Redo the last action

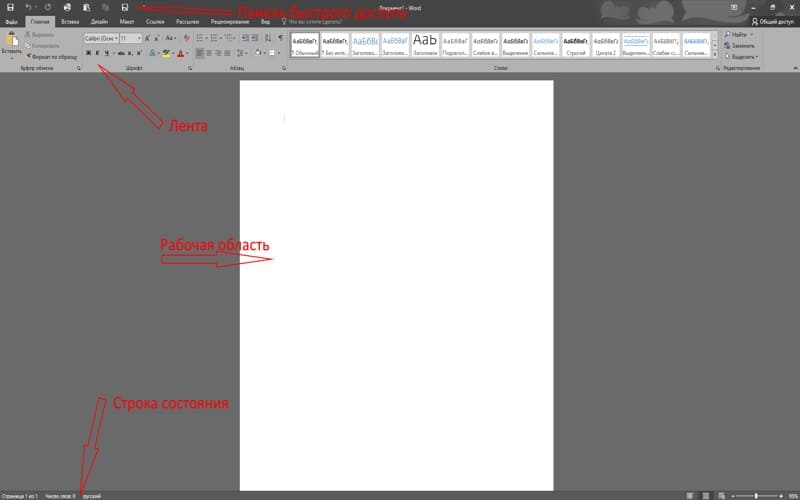(x=47, y=8)
